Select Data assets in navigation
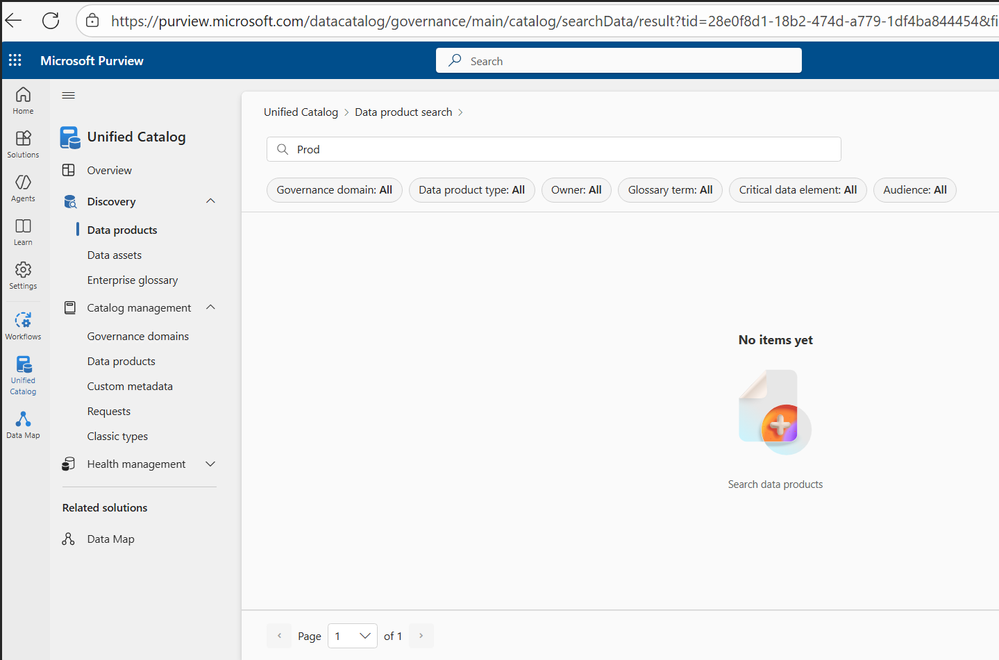This screenshot has height=660, width=999. click(114, 255)
